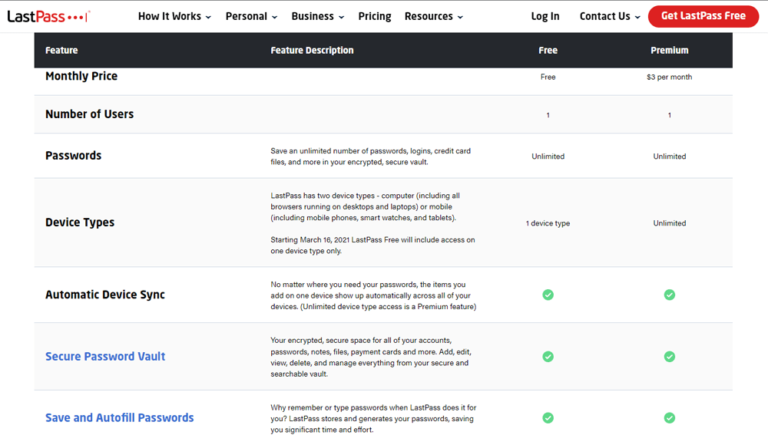Open the Save and Autofill Passwords link

pos(119,418)
